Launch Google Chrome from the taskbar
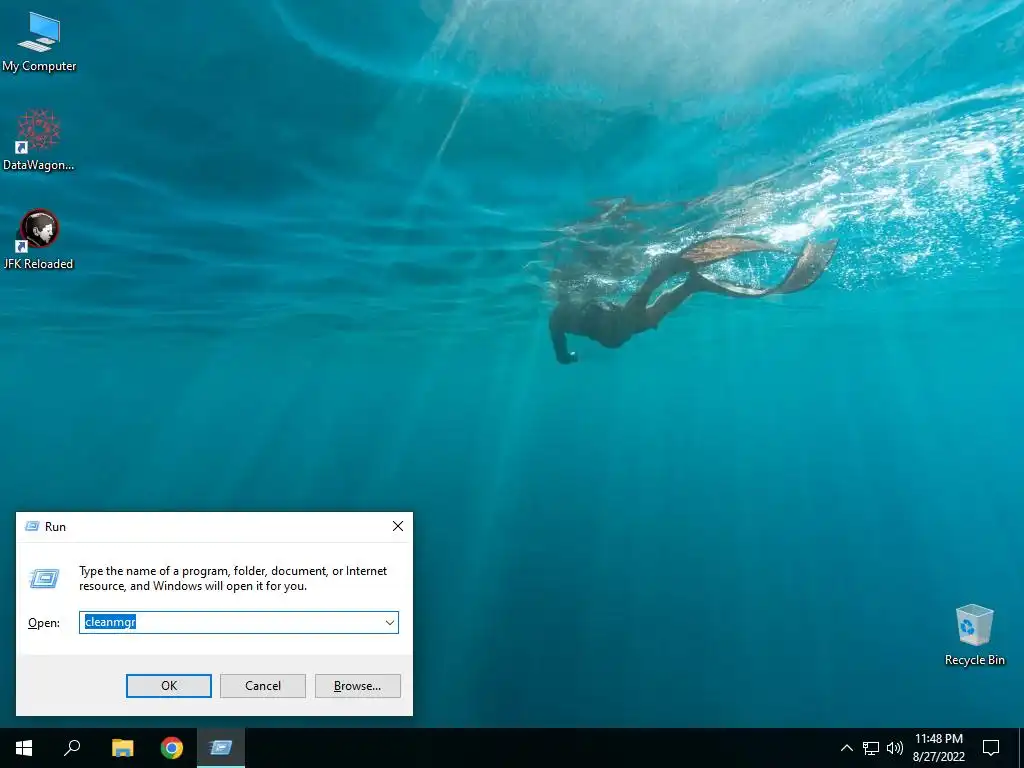1024x768 pixels. click(172, 748)
